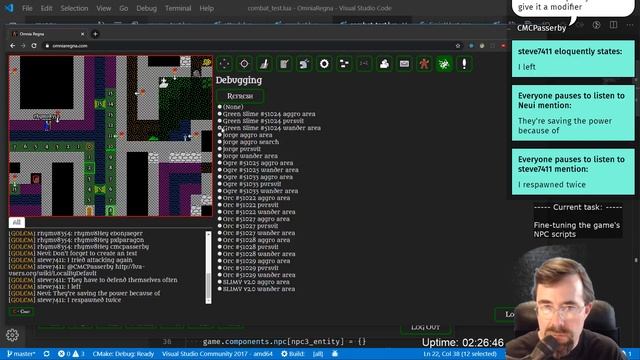Open the skills icon third in toolbar
The height and width of the screenshot is (360, 640).
pyautogui.click(x=264, y=64)
